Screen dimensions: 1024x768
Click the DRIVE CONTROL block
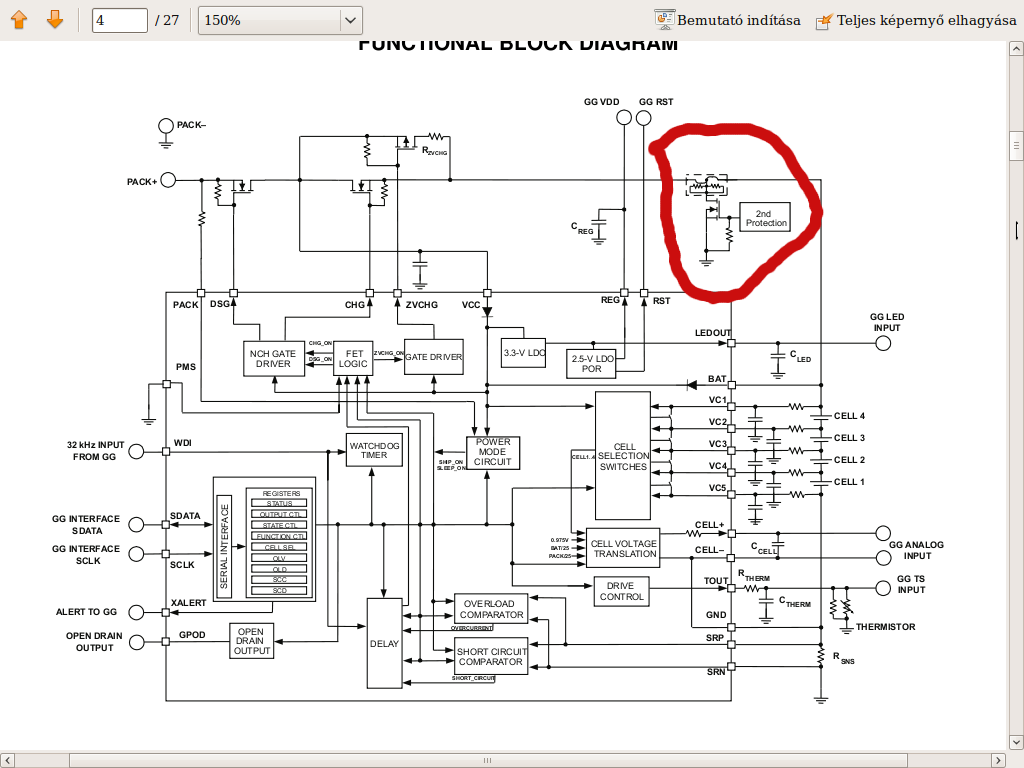621,591
